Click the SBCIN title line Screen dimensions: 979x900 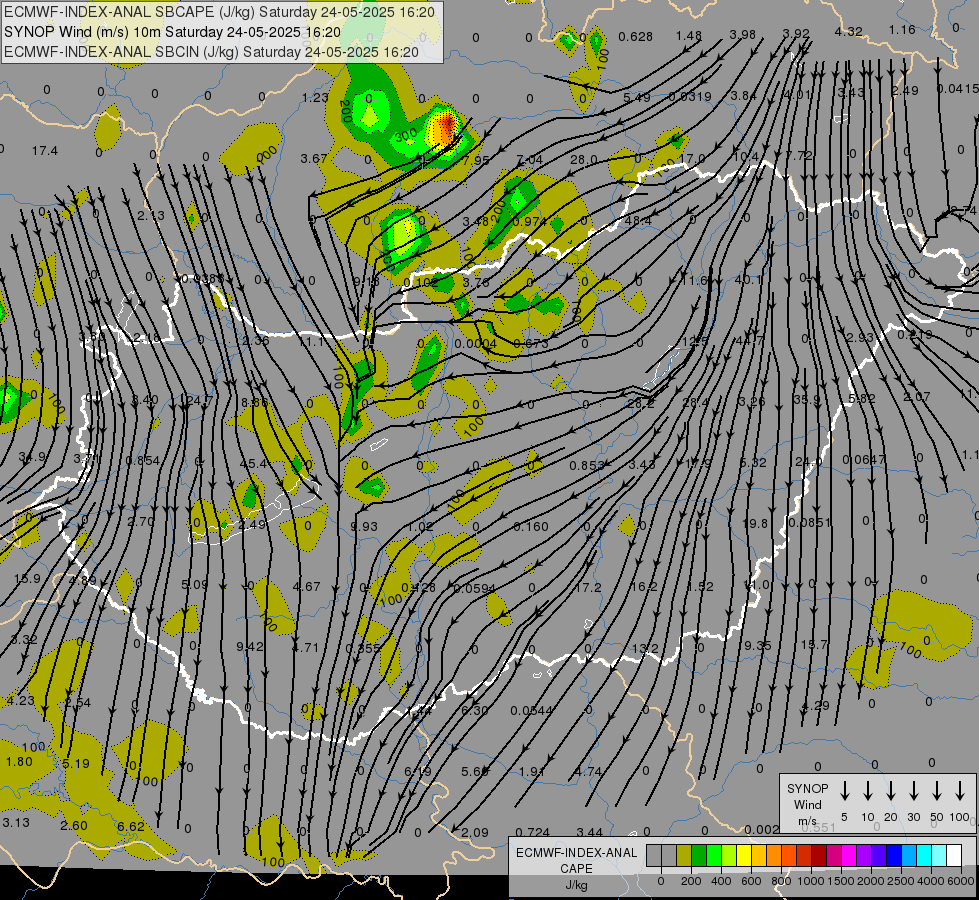click(x=211, y=52)
